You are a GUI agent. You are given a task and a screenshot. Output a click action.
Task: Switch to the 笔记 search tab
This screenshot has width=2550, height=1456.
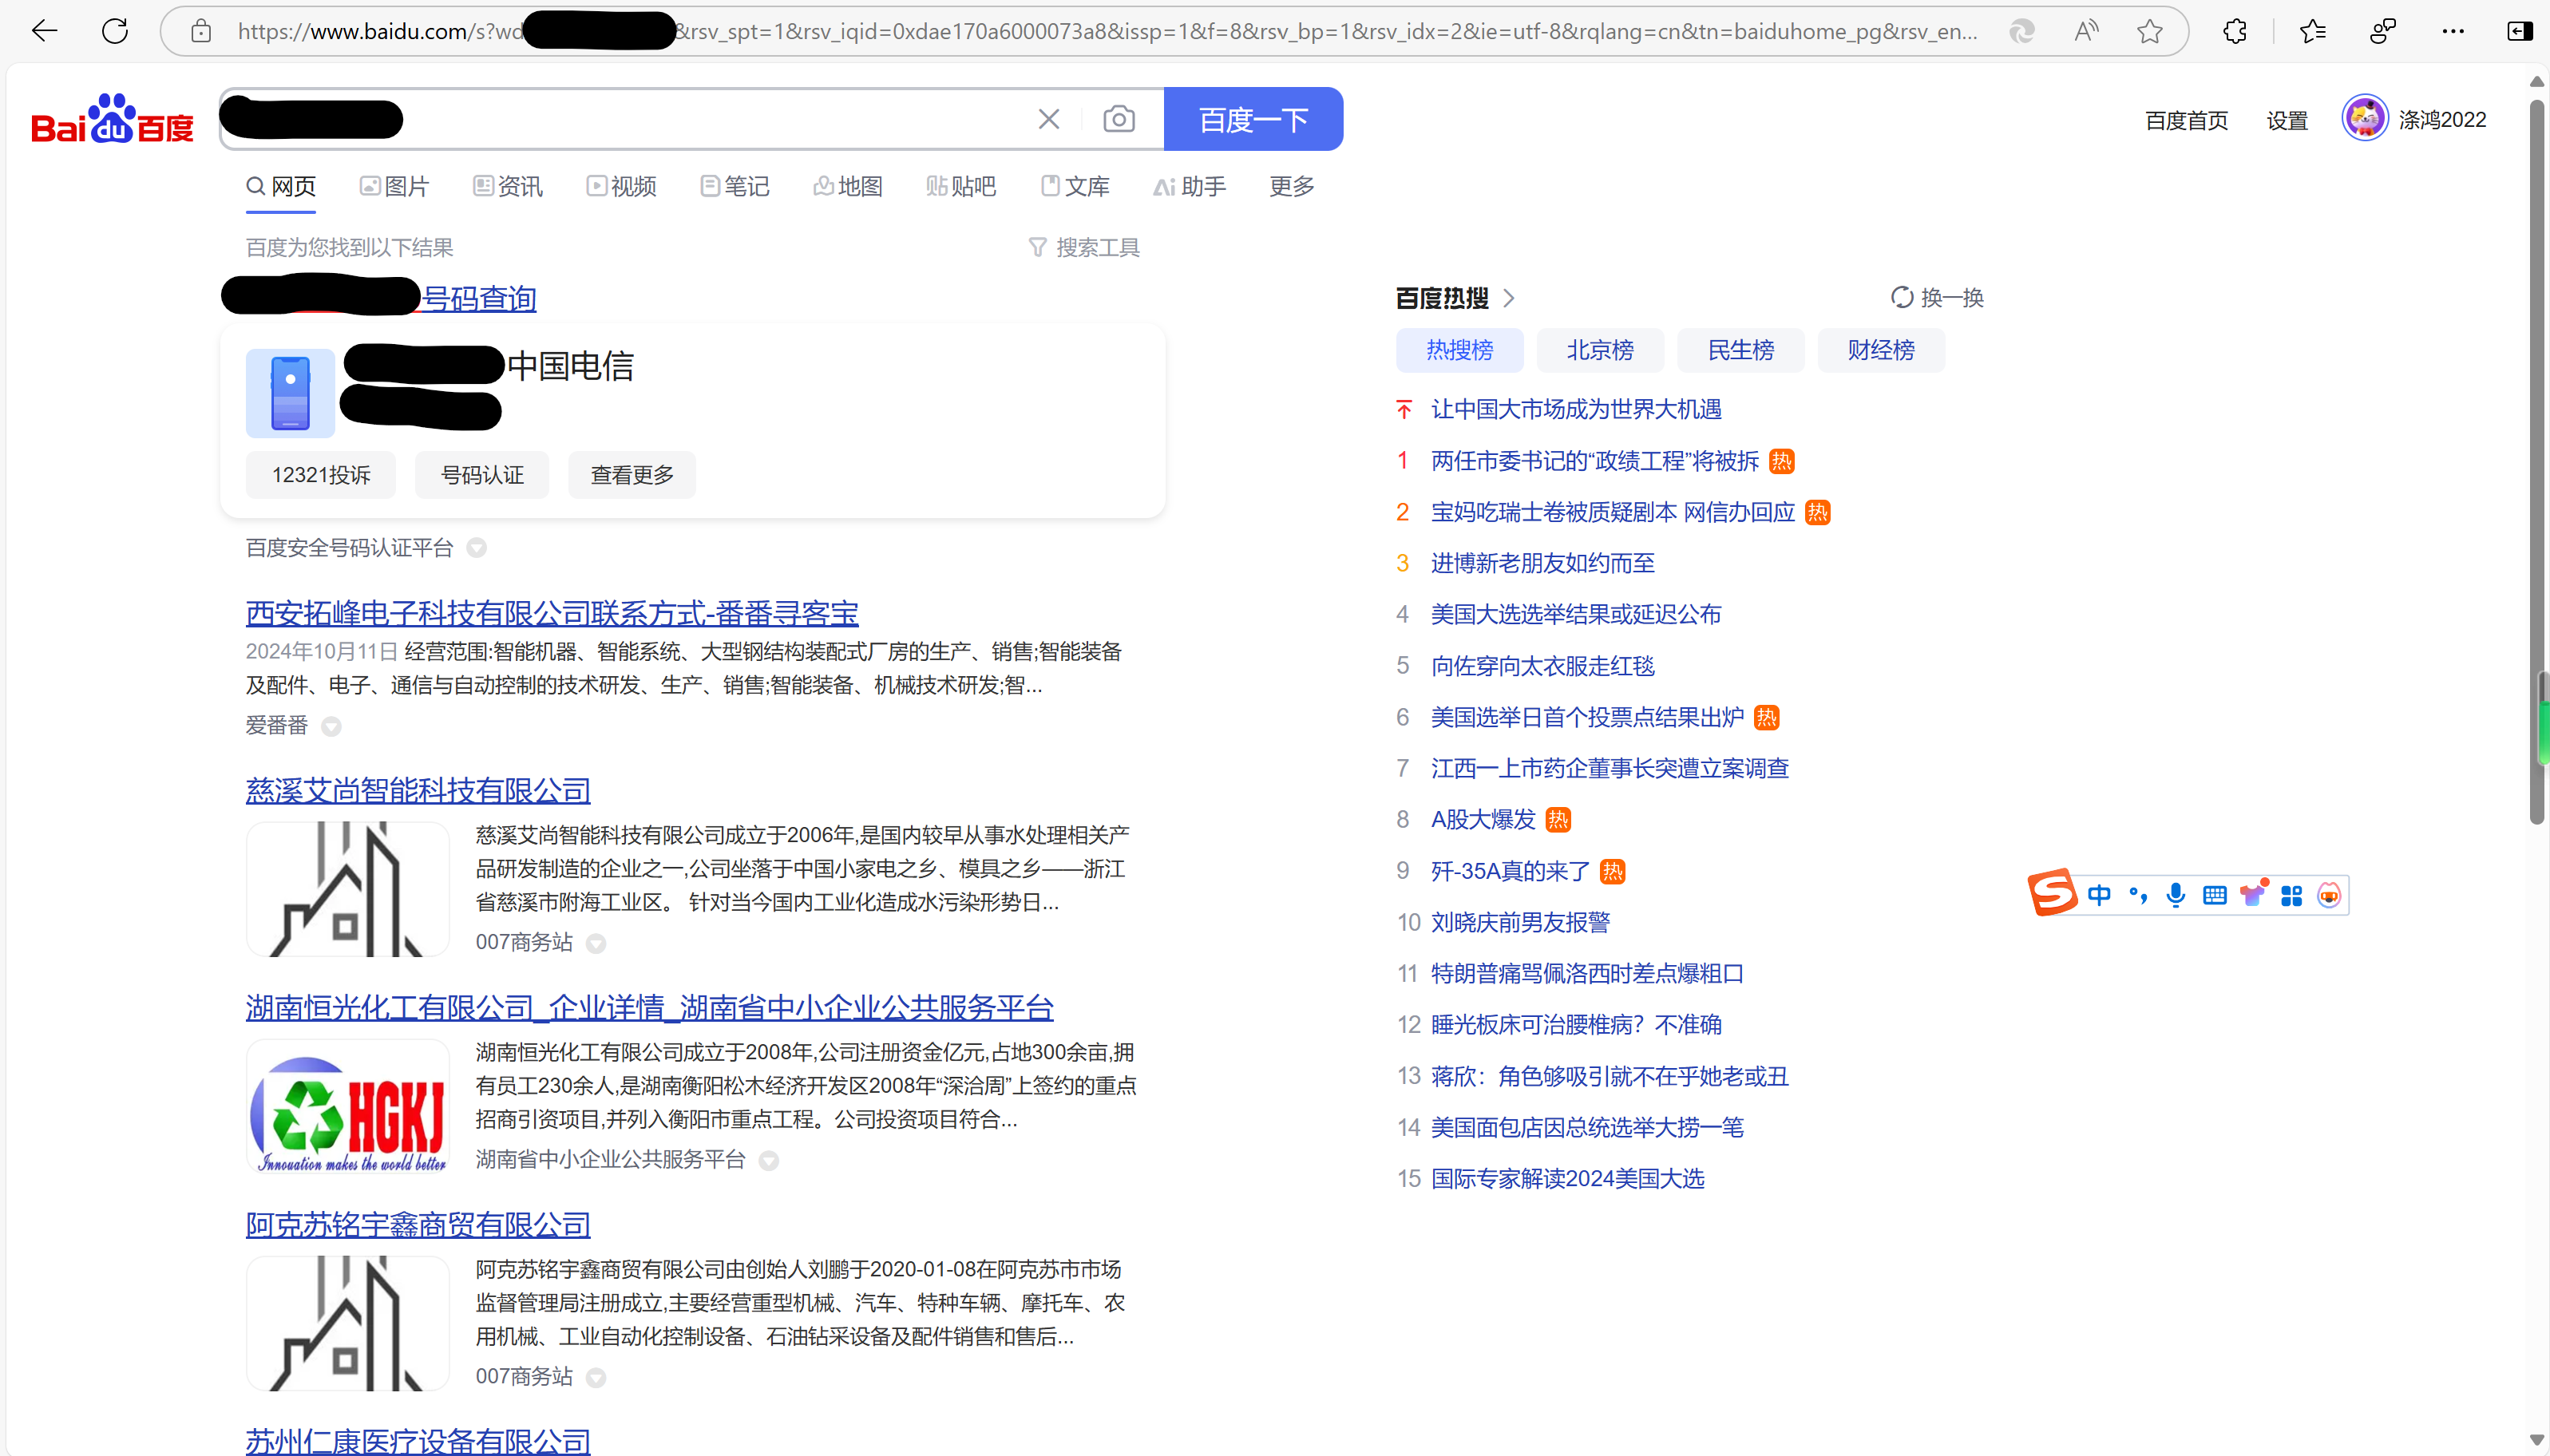(735, 186)
